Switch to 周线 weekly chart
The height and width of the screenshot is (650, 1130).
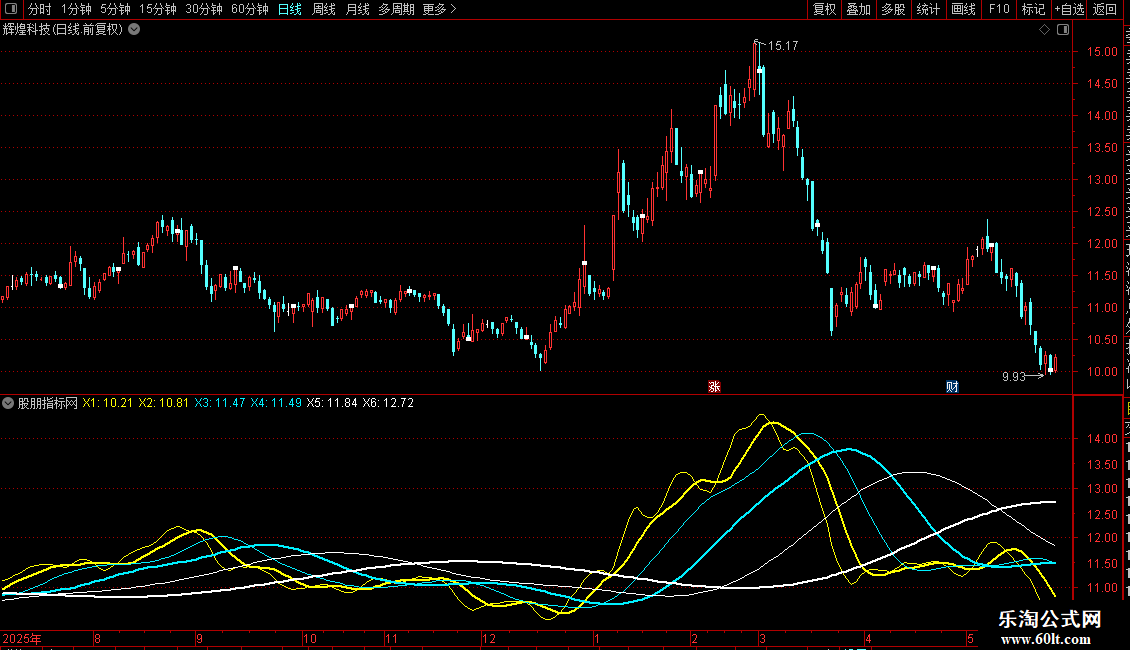pyautogui.click(x=324, y=9)
